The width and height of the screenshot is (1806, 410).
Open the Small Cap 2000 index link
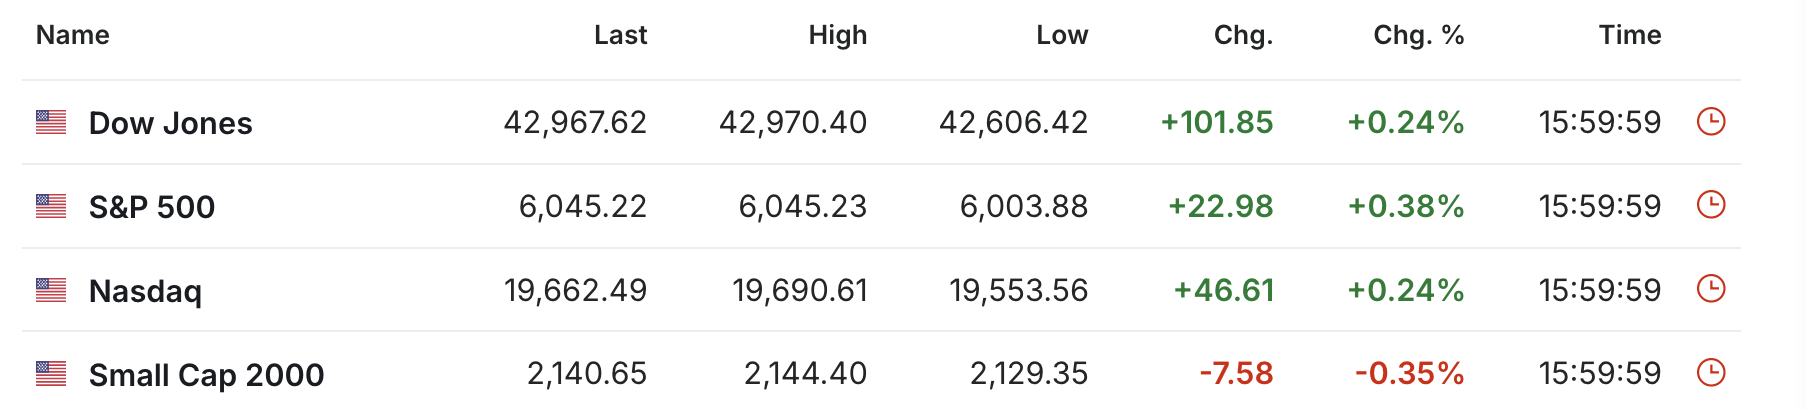[207, 375]
